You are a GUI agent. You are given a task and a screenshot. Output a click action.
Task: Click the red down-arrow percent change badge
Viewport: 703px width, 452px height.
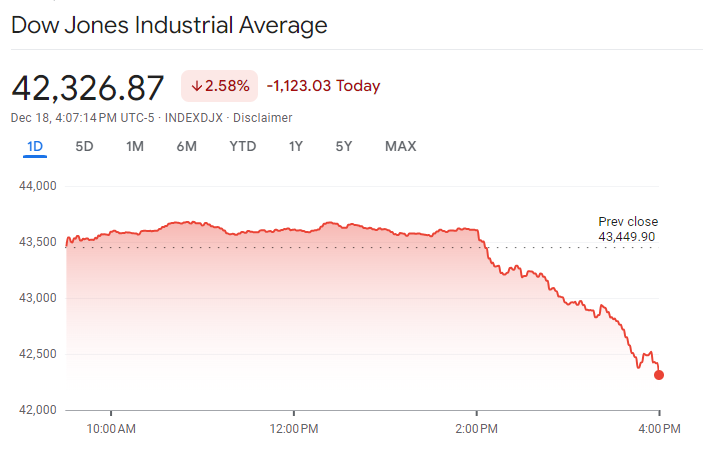219,86
